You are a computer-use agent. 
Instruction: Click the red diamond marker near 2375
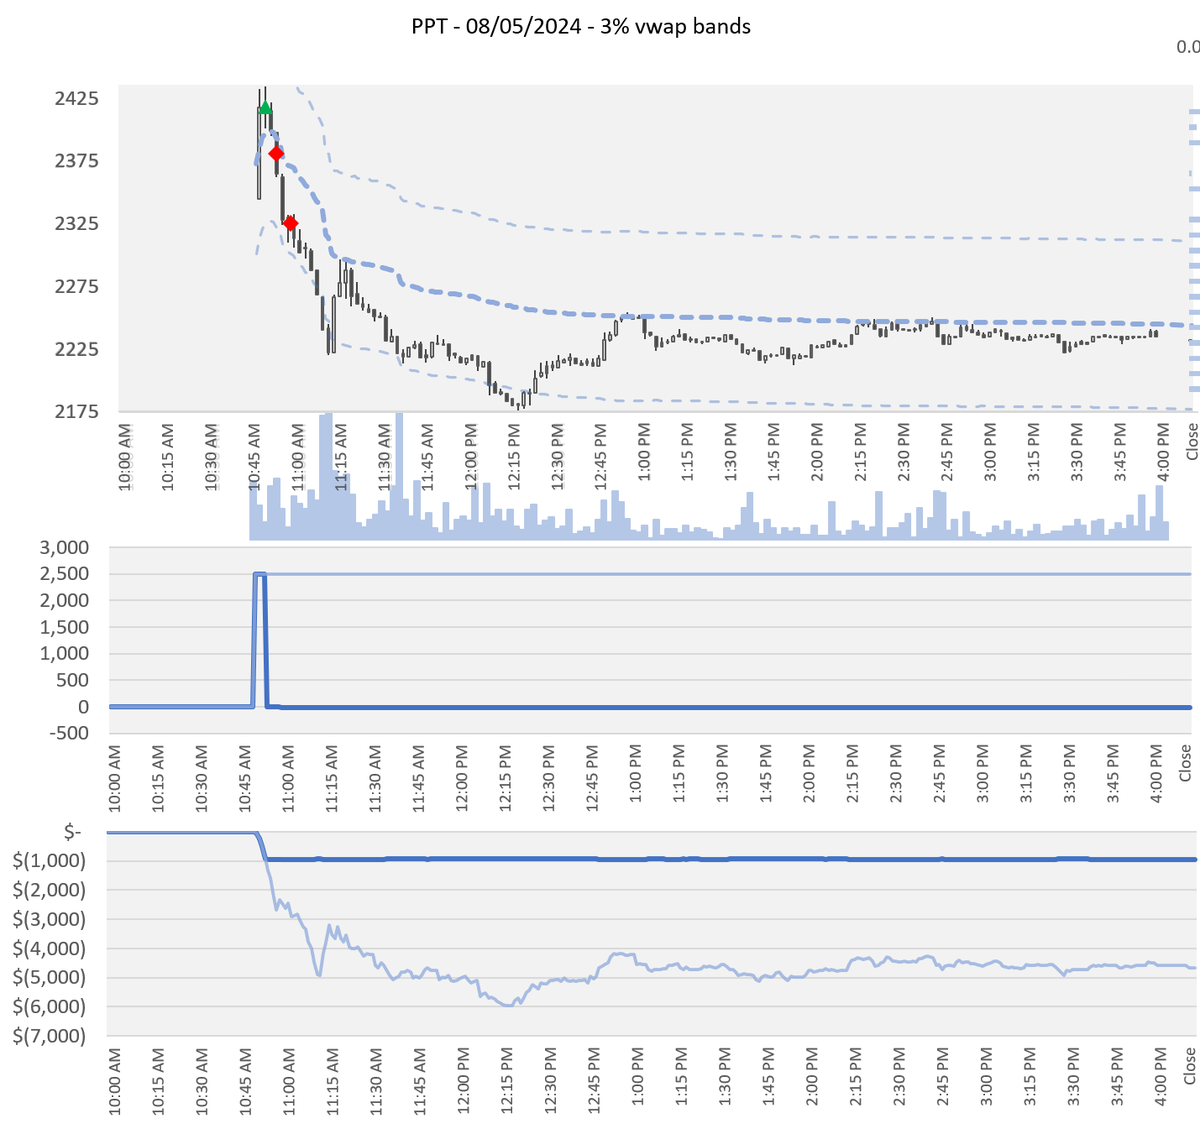277,153
